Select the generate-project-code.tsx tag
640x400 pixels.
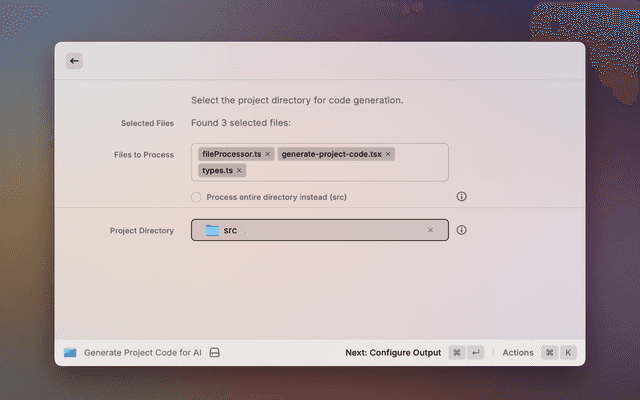point(330,154)
